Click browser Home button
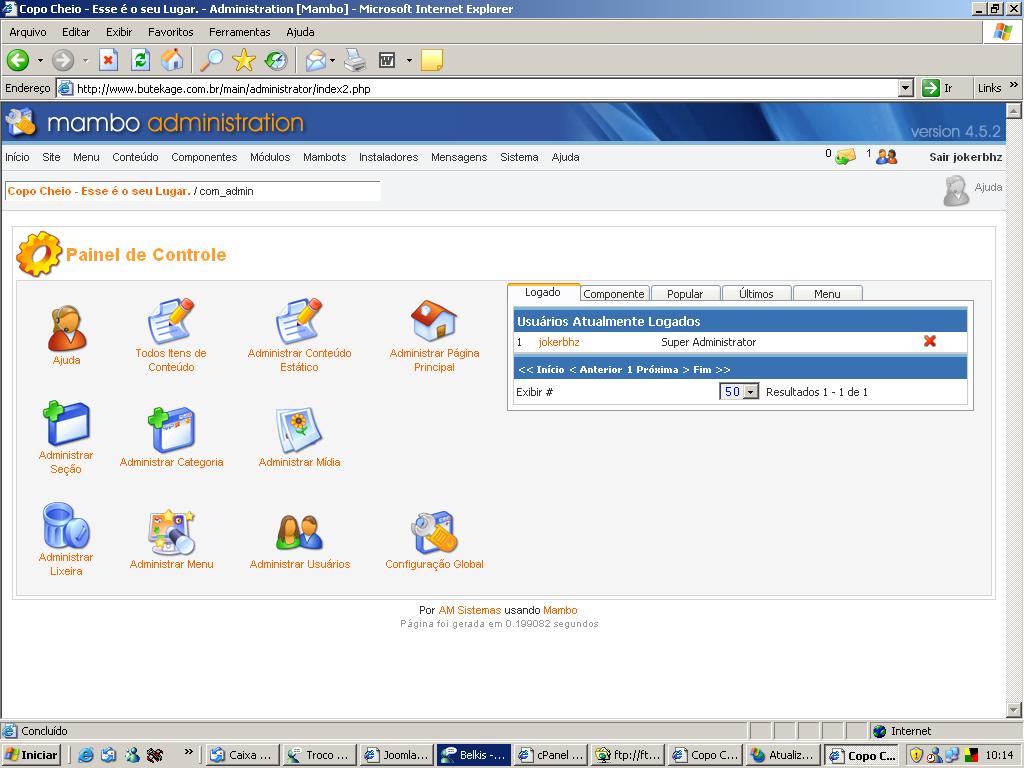Screen dimensions: 1024x768 click(x=172, y=60)
